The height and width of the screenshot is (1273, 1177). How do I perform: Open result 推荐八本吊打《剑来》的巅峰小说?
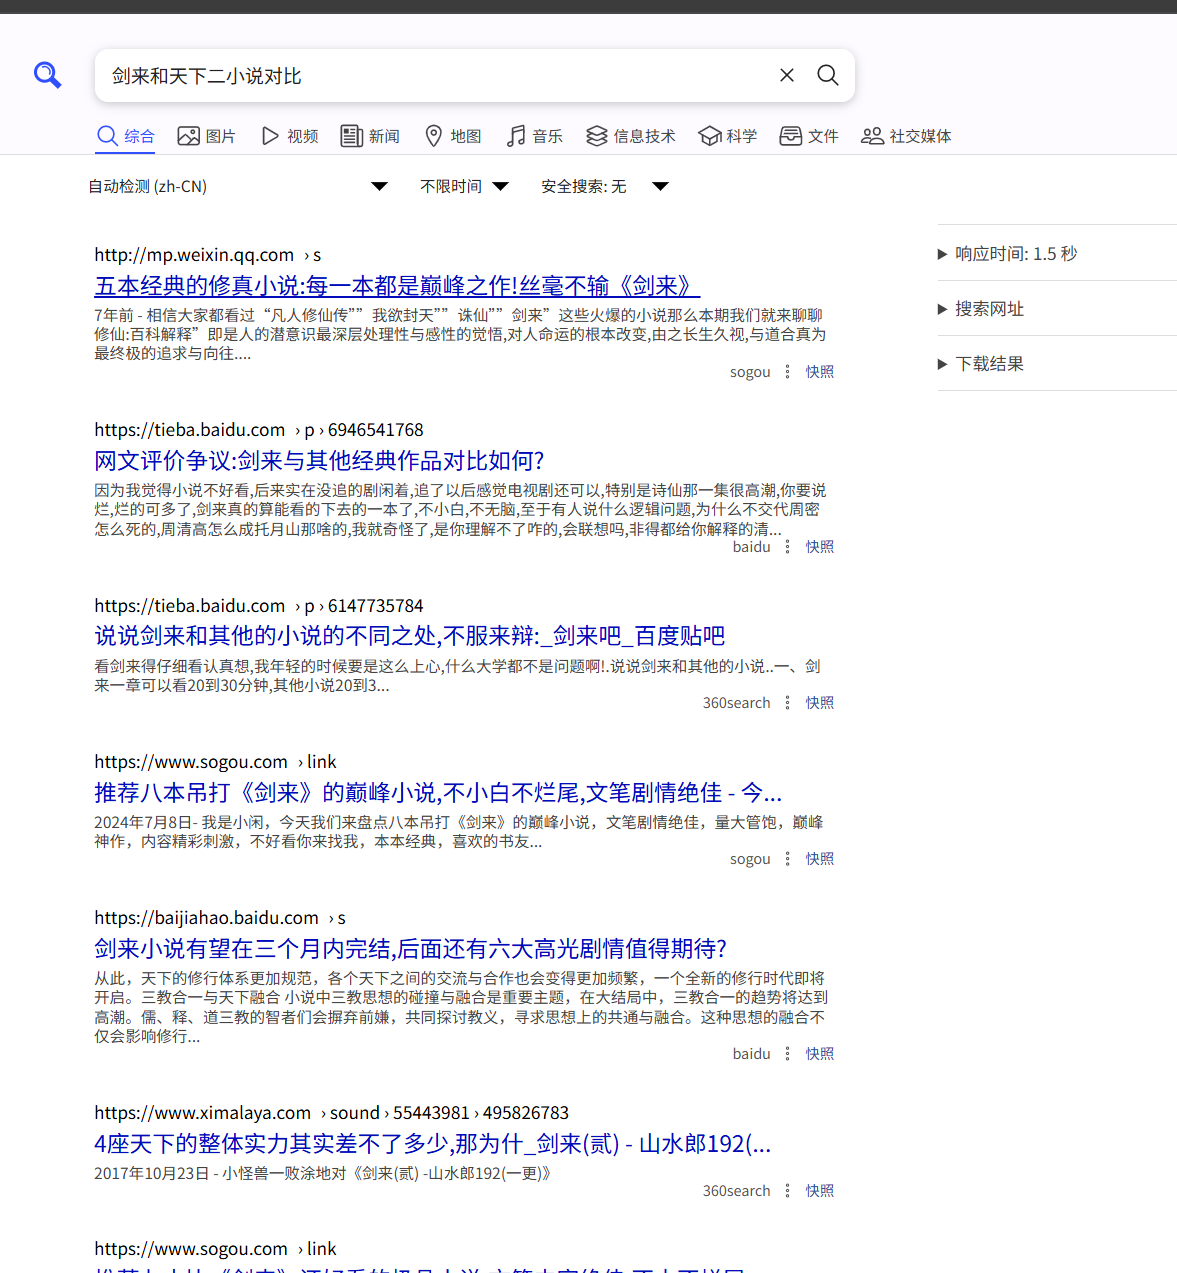click(438, 793)
